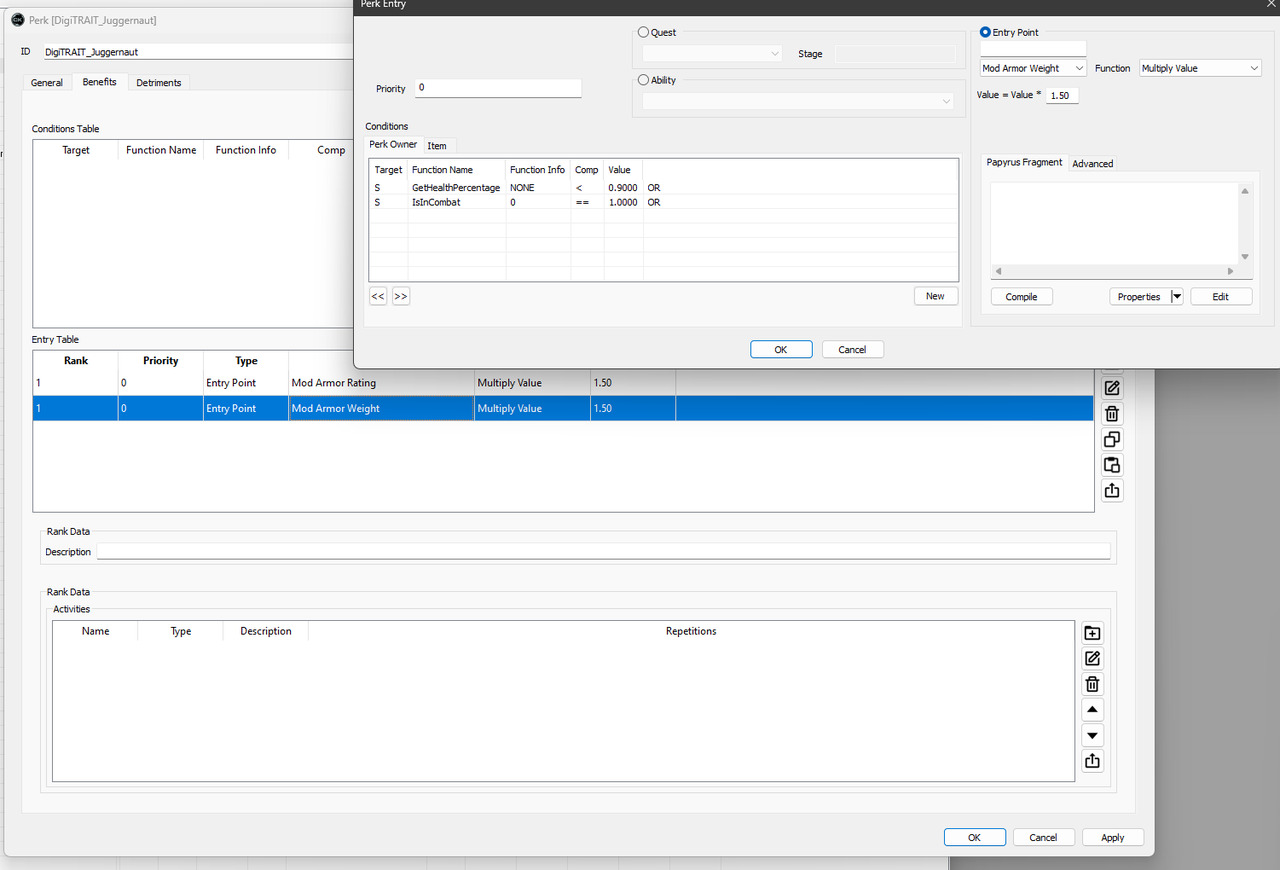This screenshot has height=870, width=1280.
Task: Click the Perk window's Creation Kit icon
Action: [17, 20]
